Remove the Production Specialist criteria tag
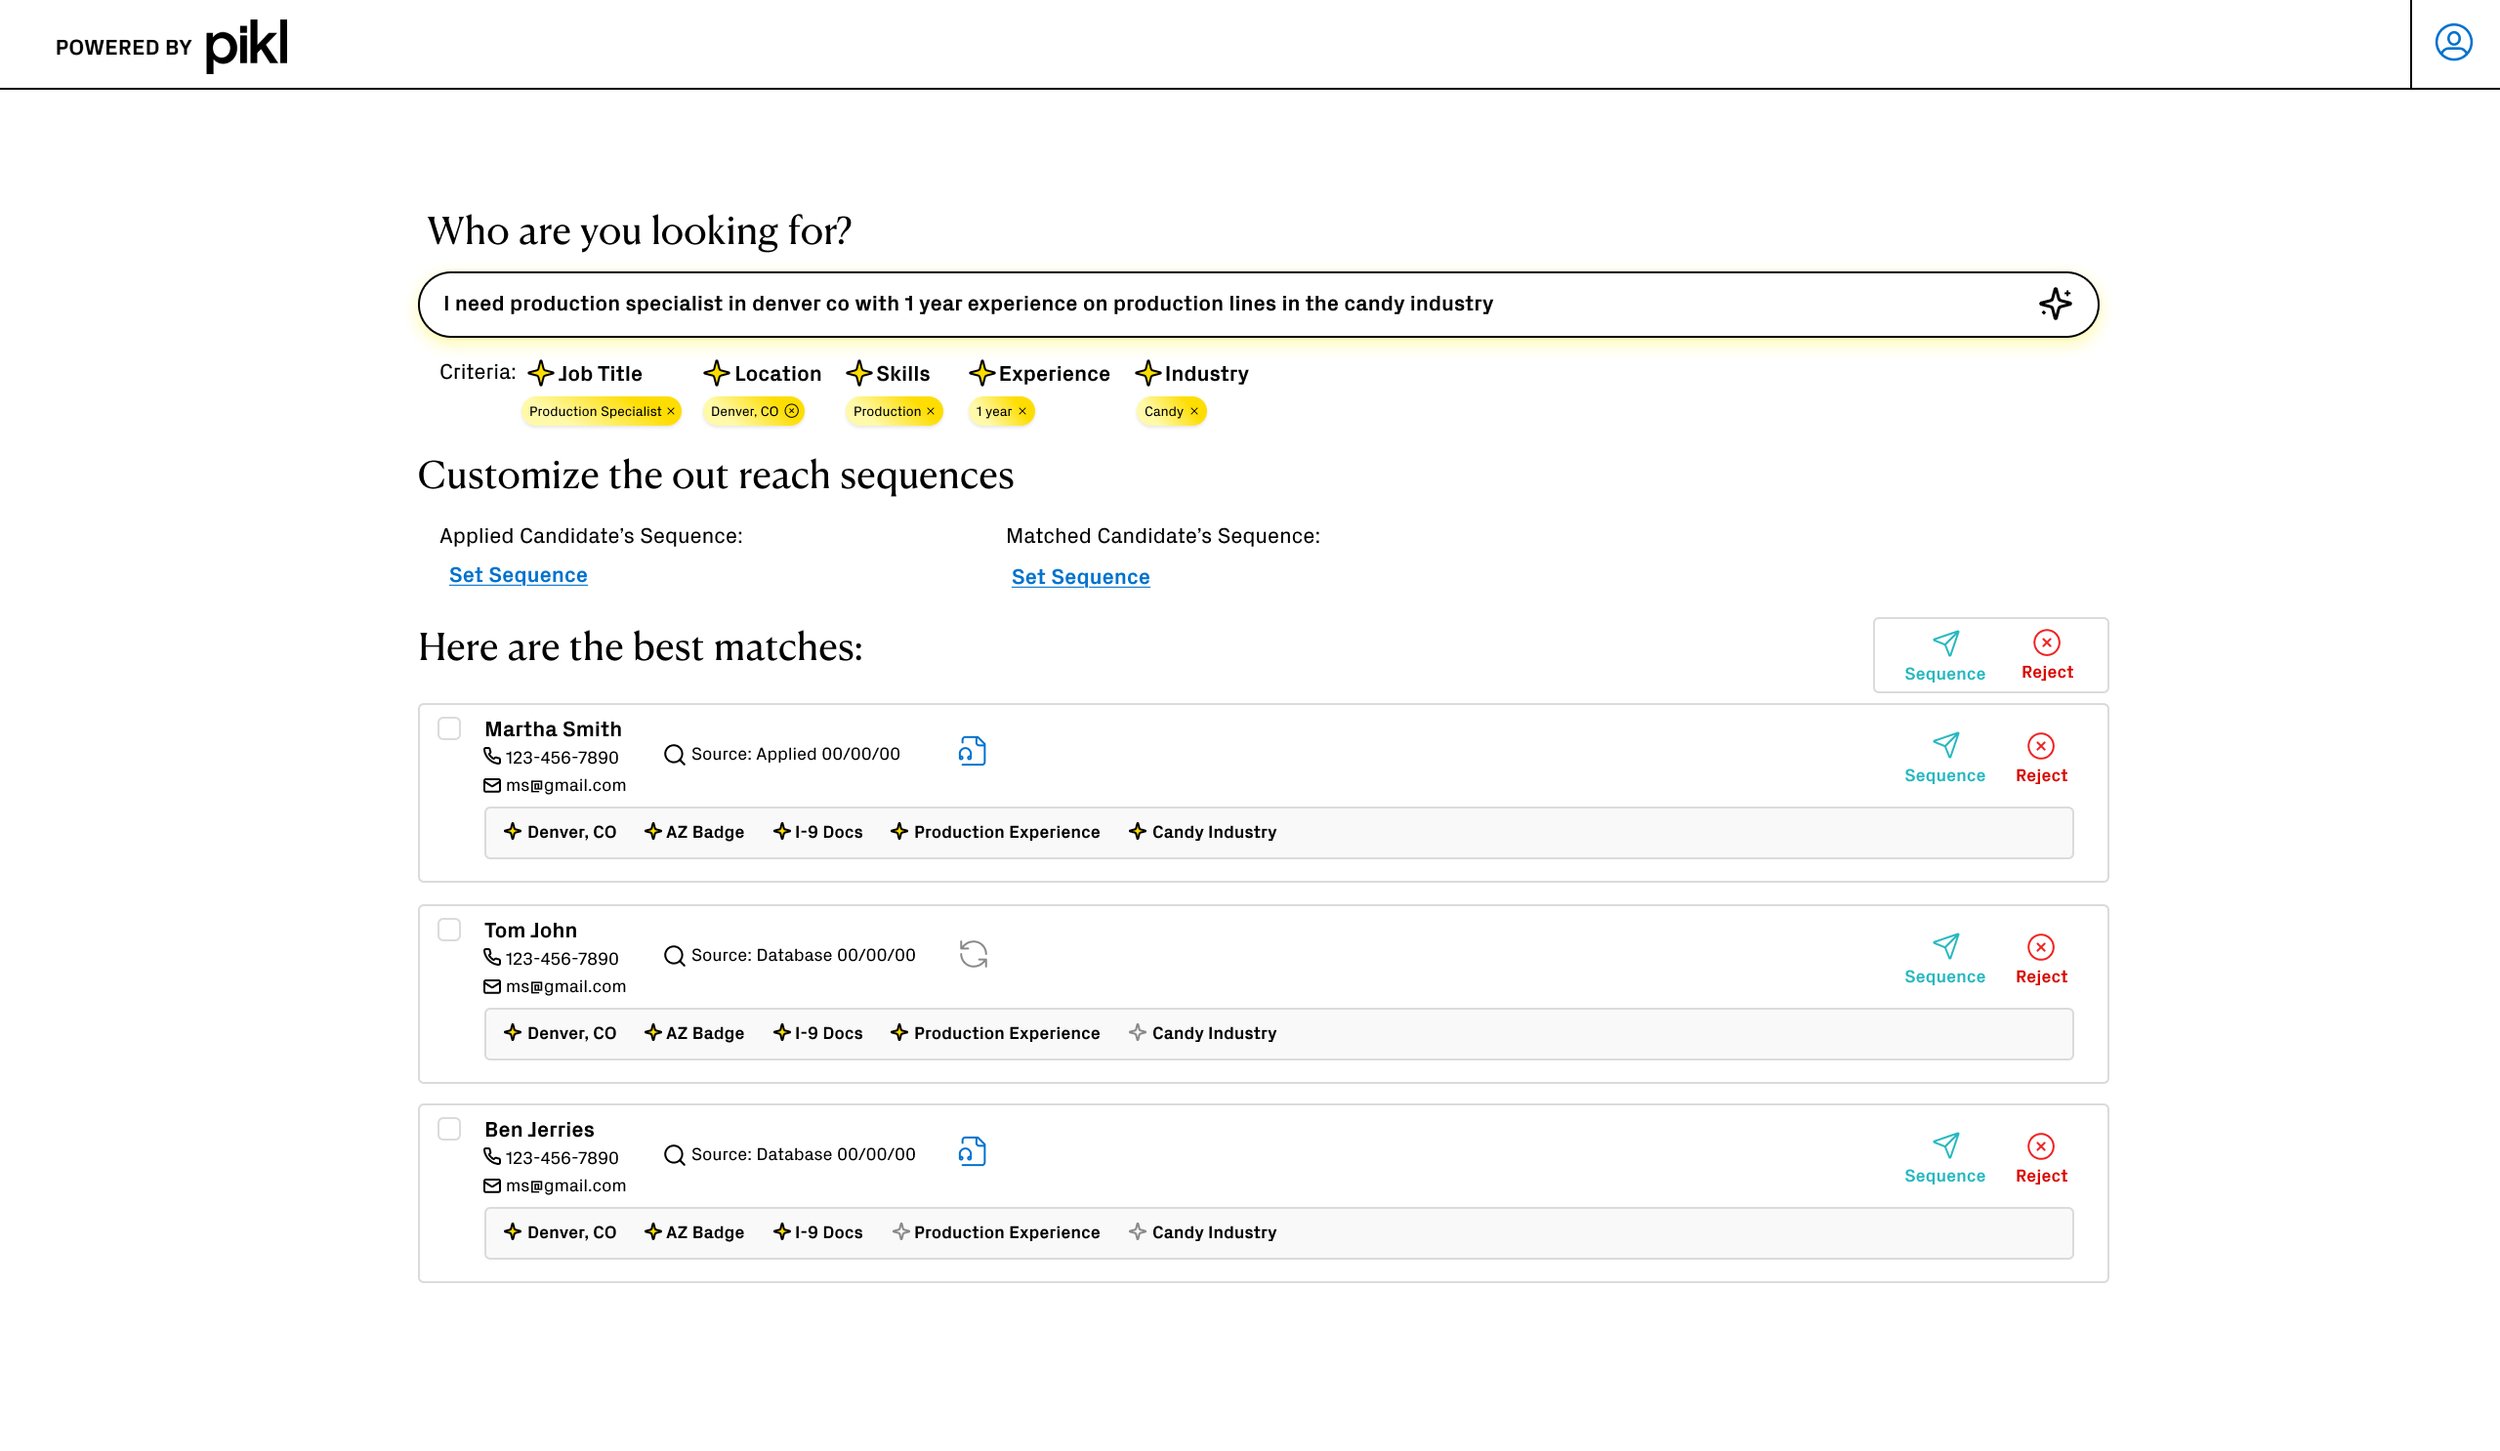Viewport: 2500px width, 1451px height. 671,411
